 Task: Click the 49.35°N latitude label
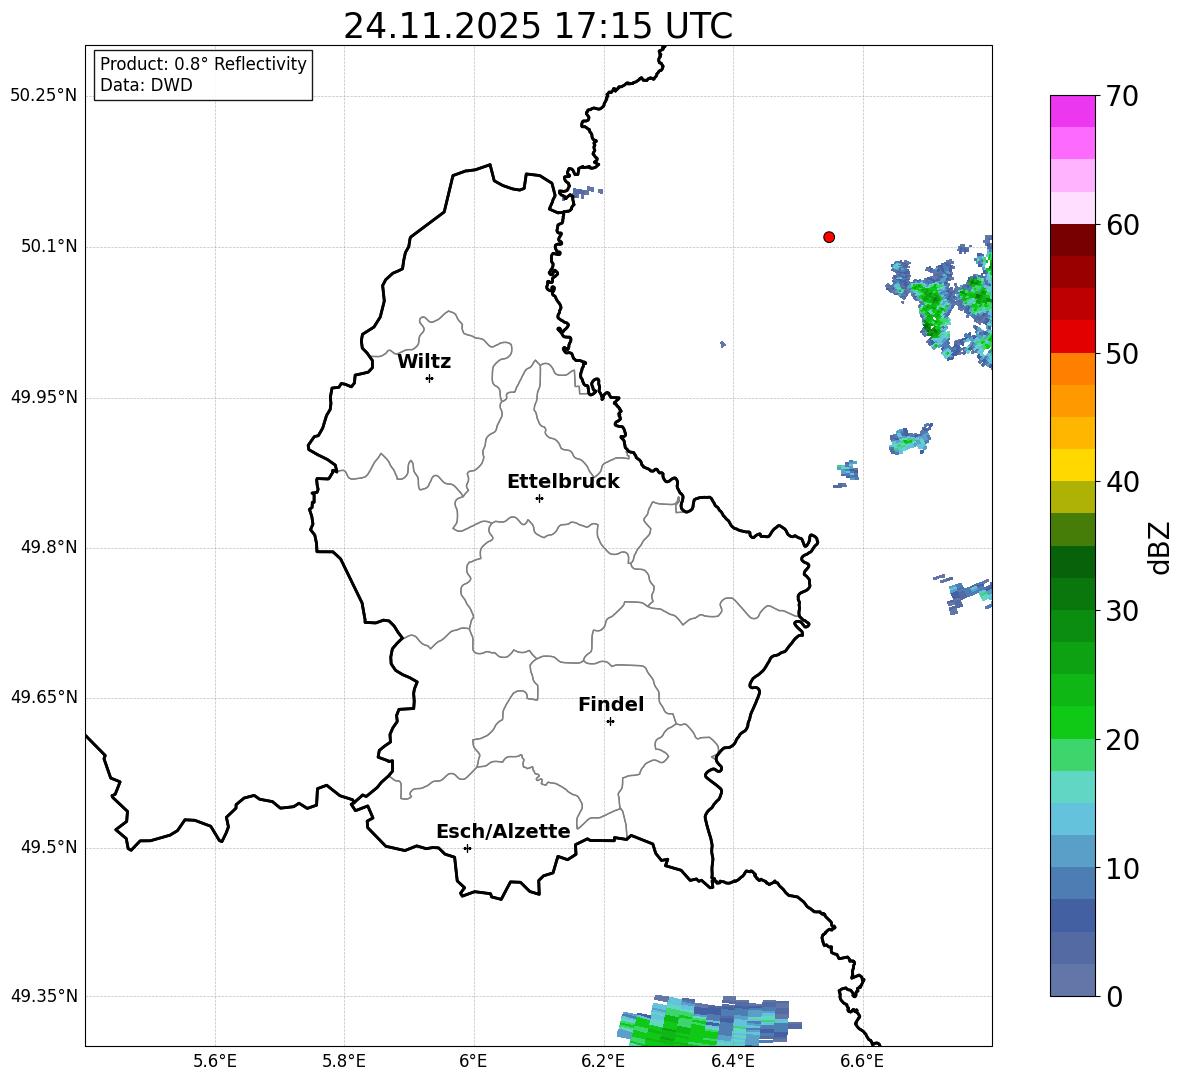tap(44, 996)
